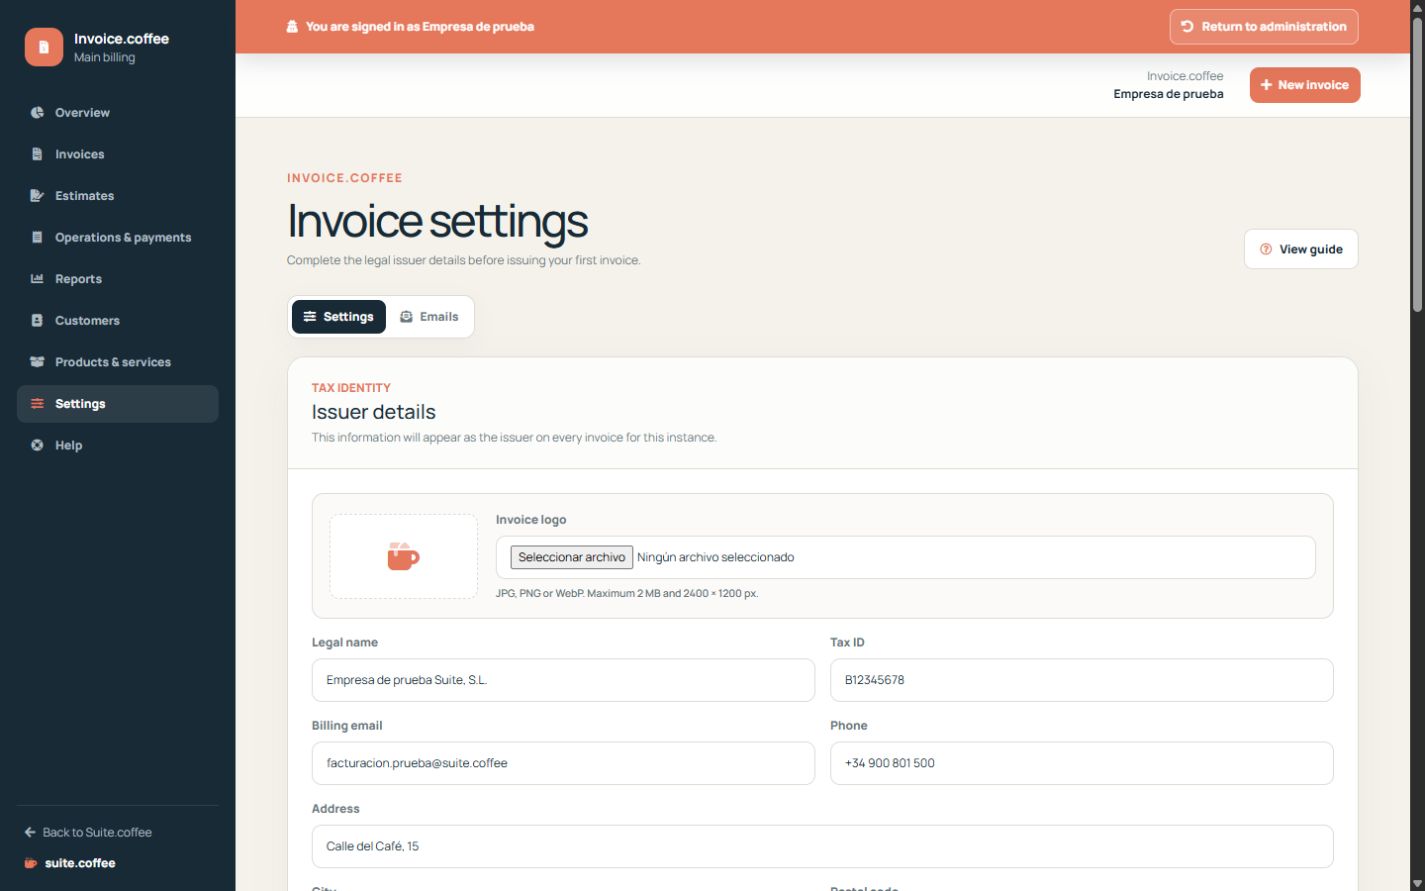
Task: Click the return arrow icon in banner
Action: point(1187,27)
